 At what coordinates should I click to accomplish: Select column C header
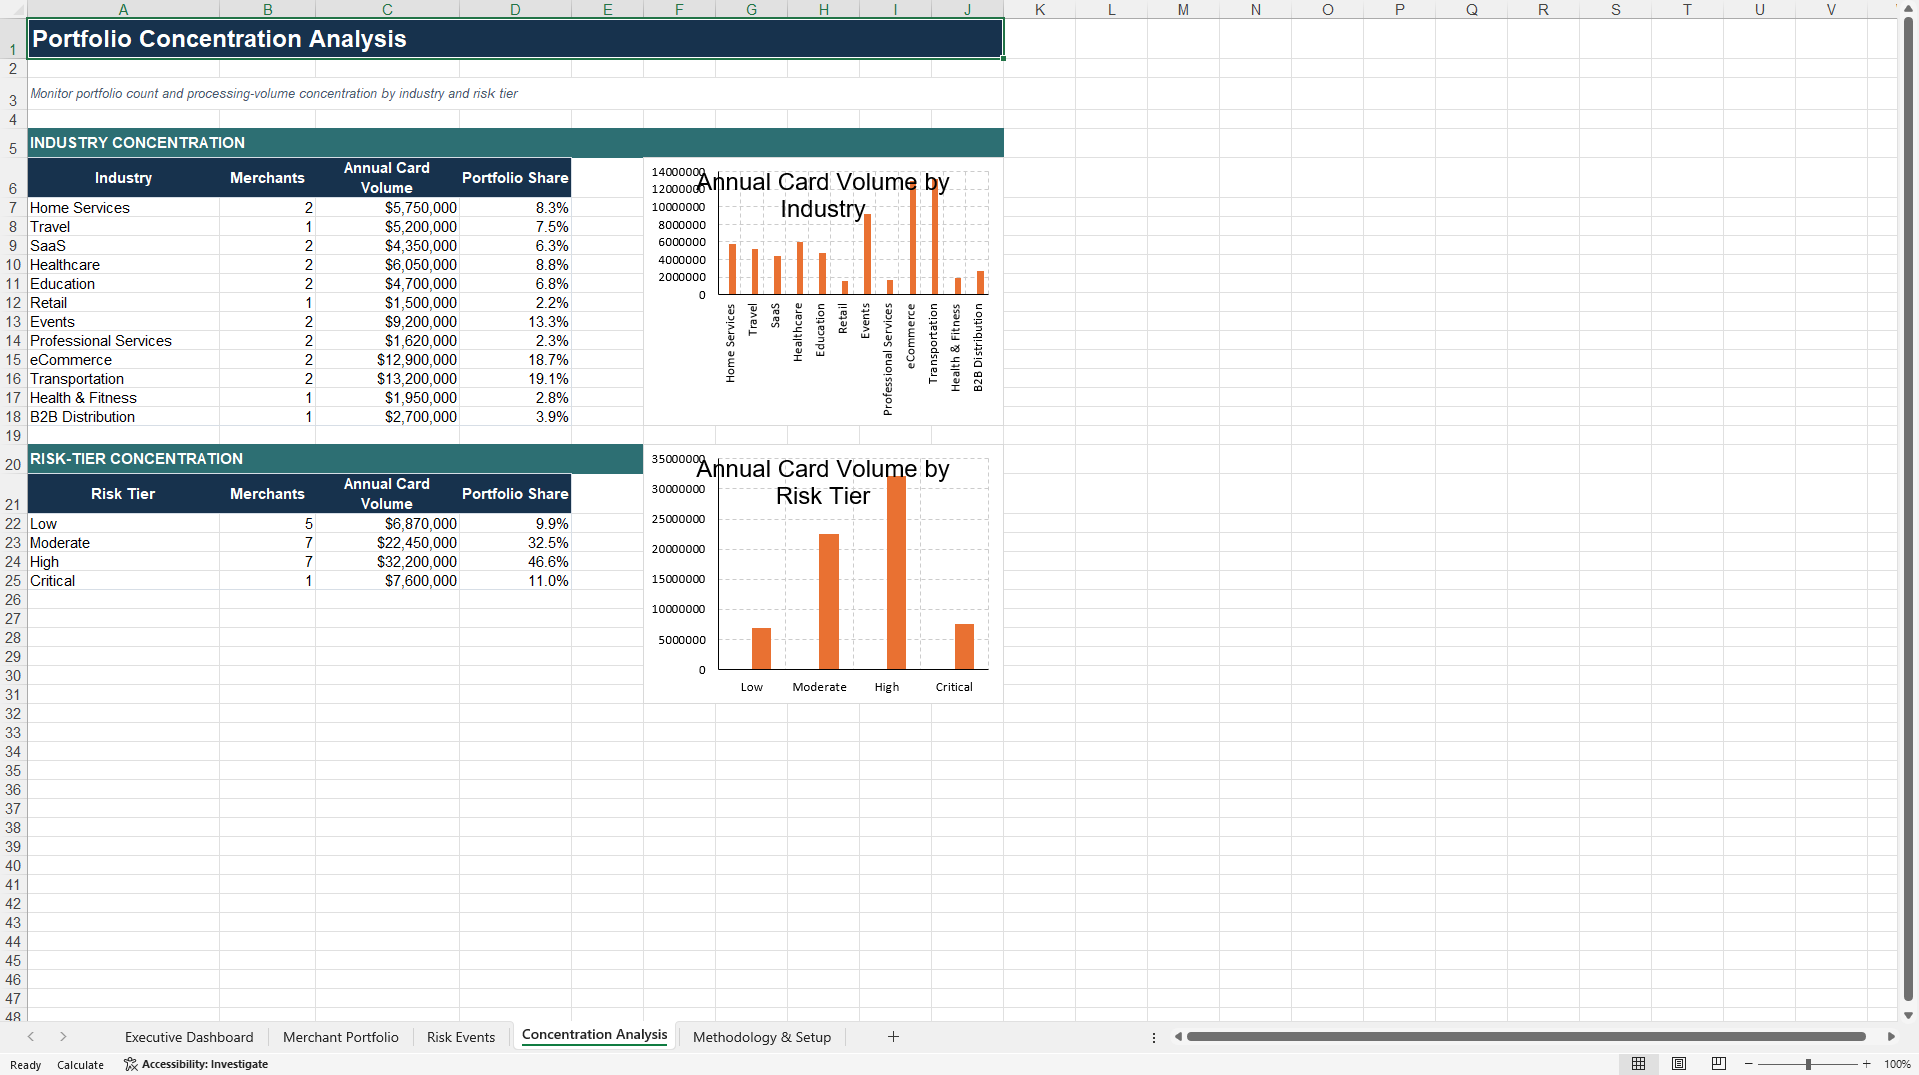[387, 9]
